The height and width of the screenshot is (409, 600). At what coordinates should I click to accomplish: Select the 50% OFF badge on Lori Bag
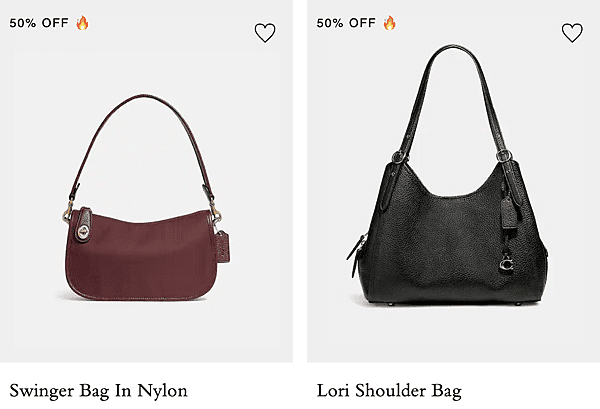click(x=346, y=23)
